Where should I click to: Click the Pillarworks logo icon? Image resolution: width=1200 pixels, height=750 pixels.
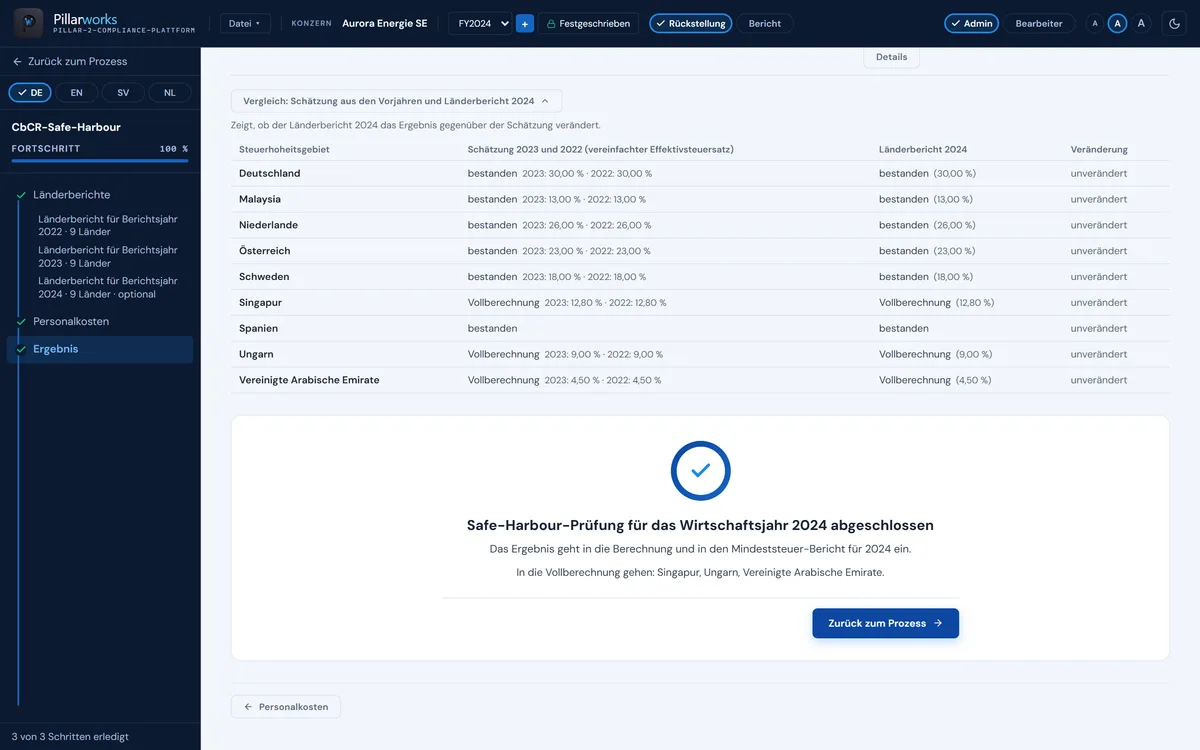coord(28,23)
